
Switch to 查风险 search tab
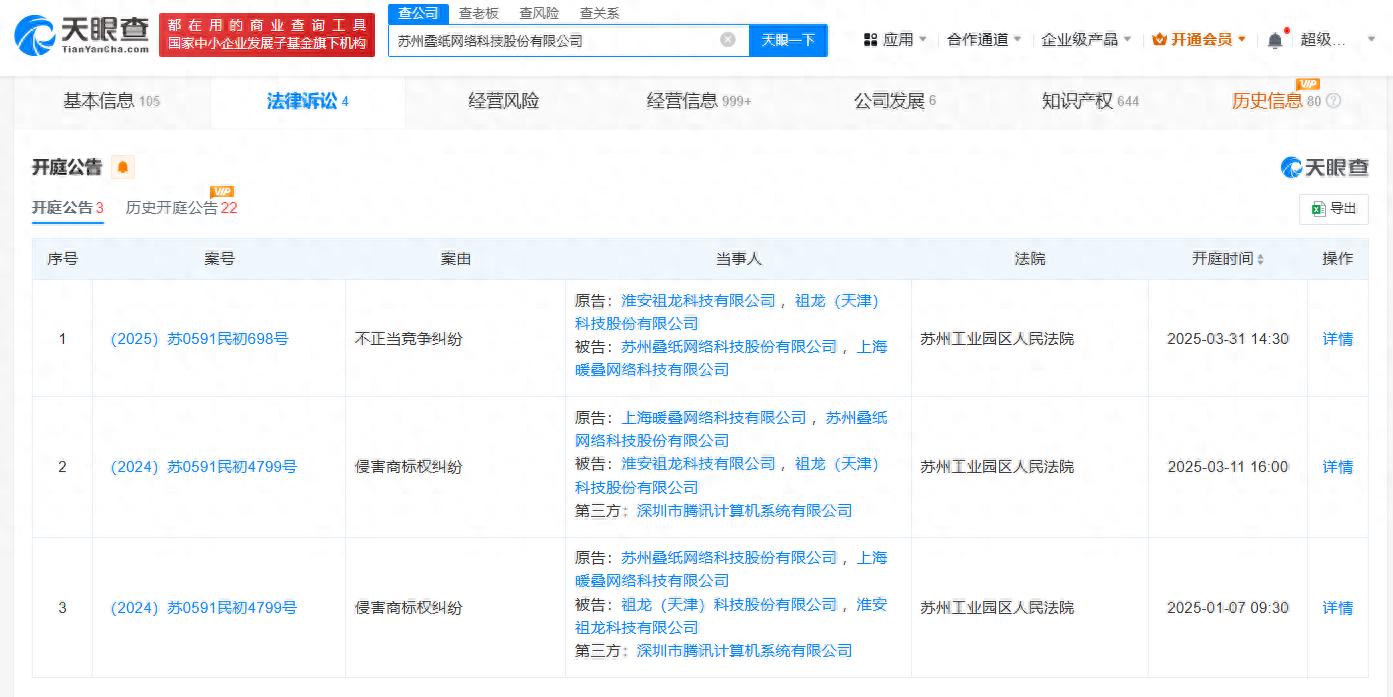[x=539, y=13]
